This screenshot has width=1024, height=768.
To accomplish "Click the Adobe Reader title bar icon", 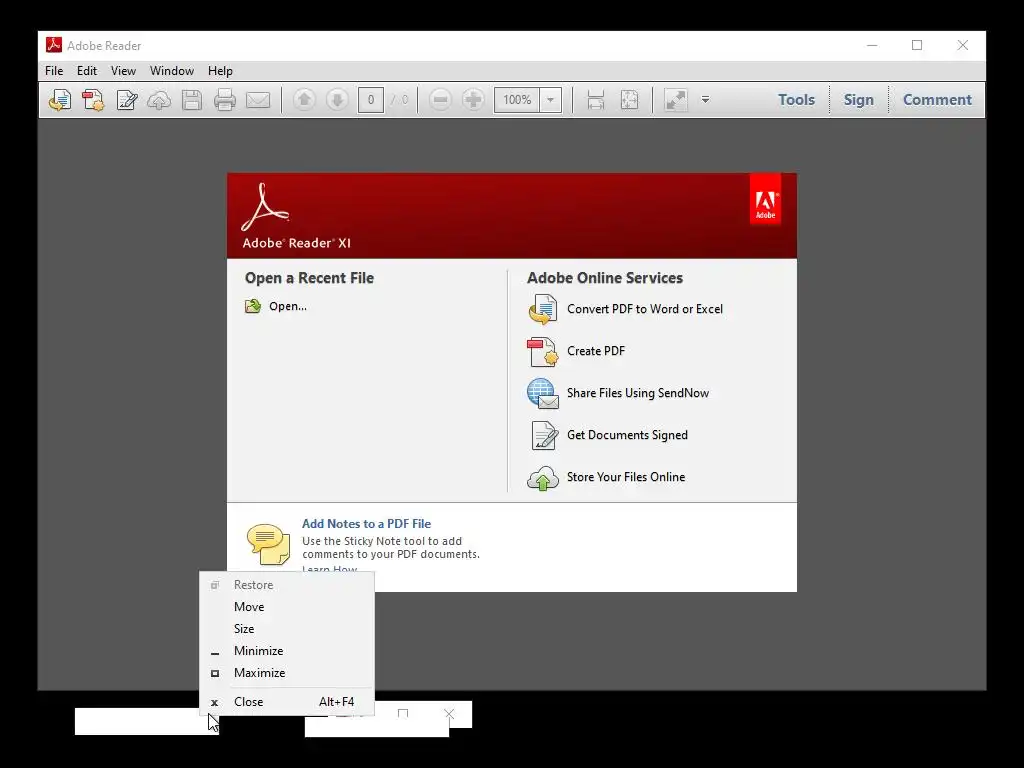I will 54,45.
